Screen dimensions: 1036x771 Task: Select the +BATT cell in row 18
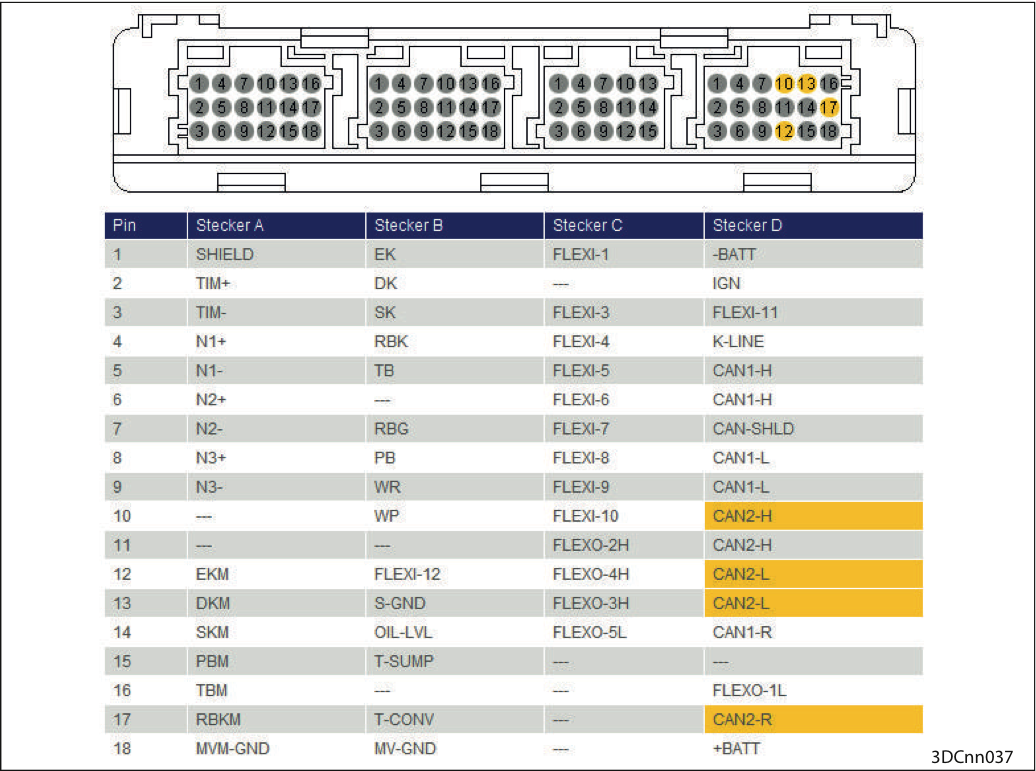(x=813, y=749)
